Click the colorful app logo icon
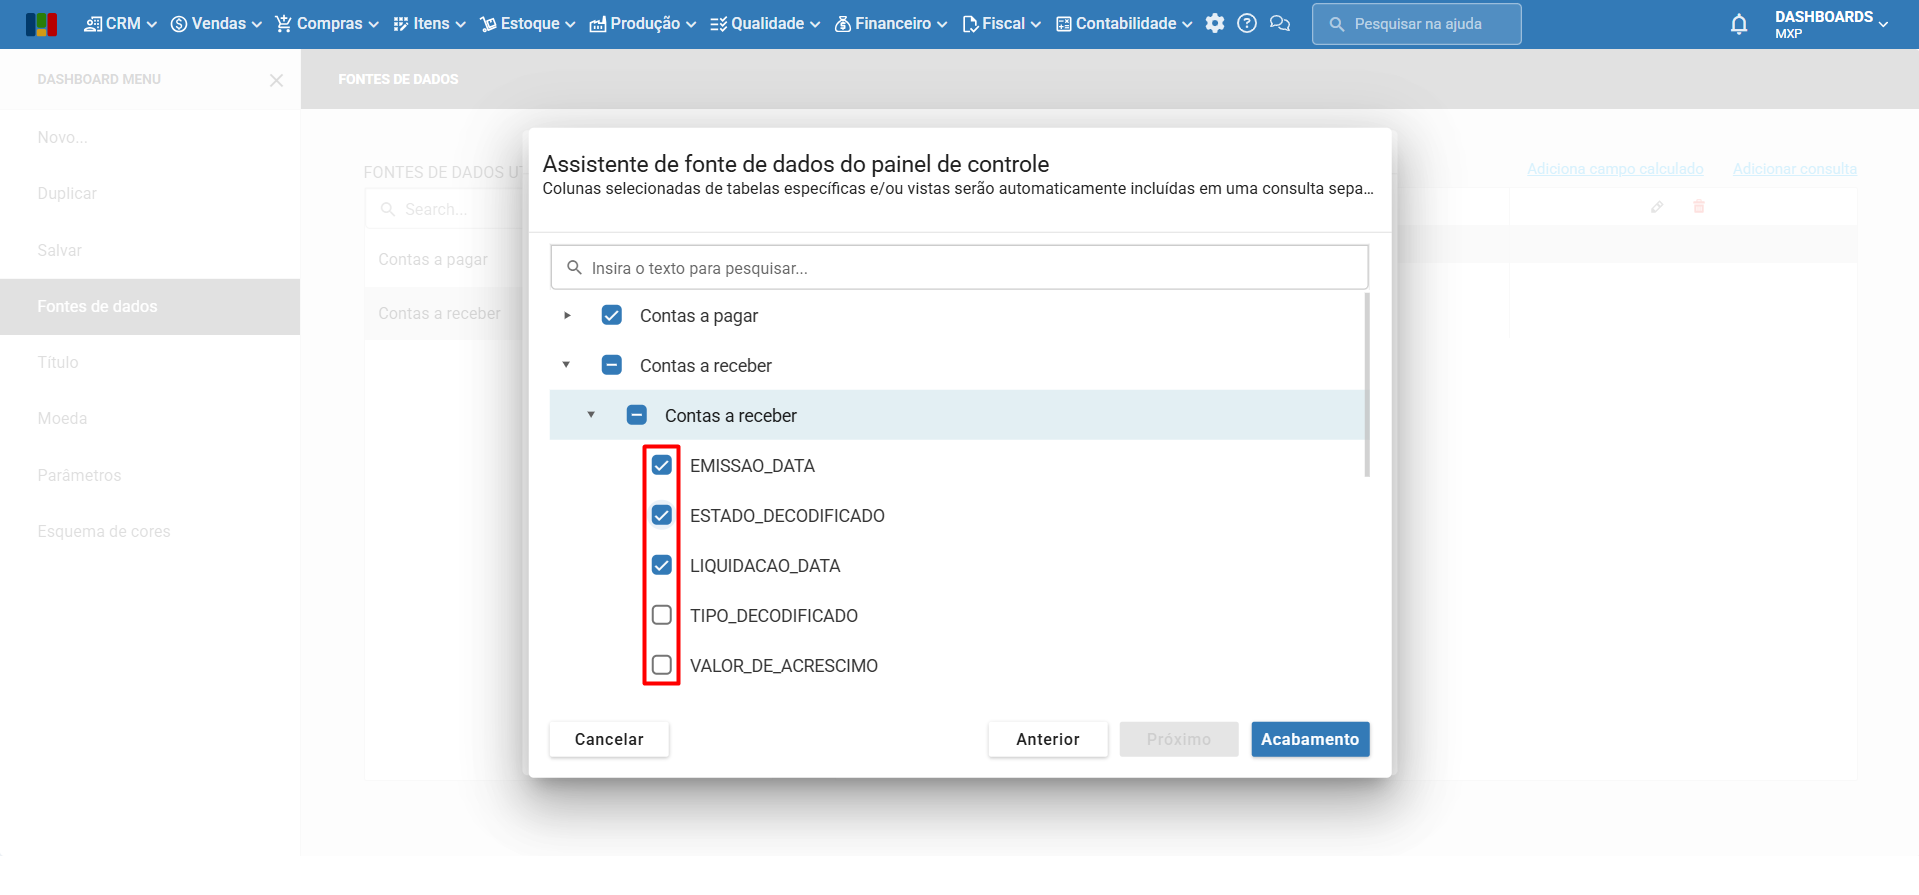1919x895 pixels. (x=41, y=24)
